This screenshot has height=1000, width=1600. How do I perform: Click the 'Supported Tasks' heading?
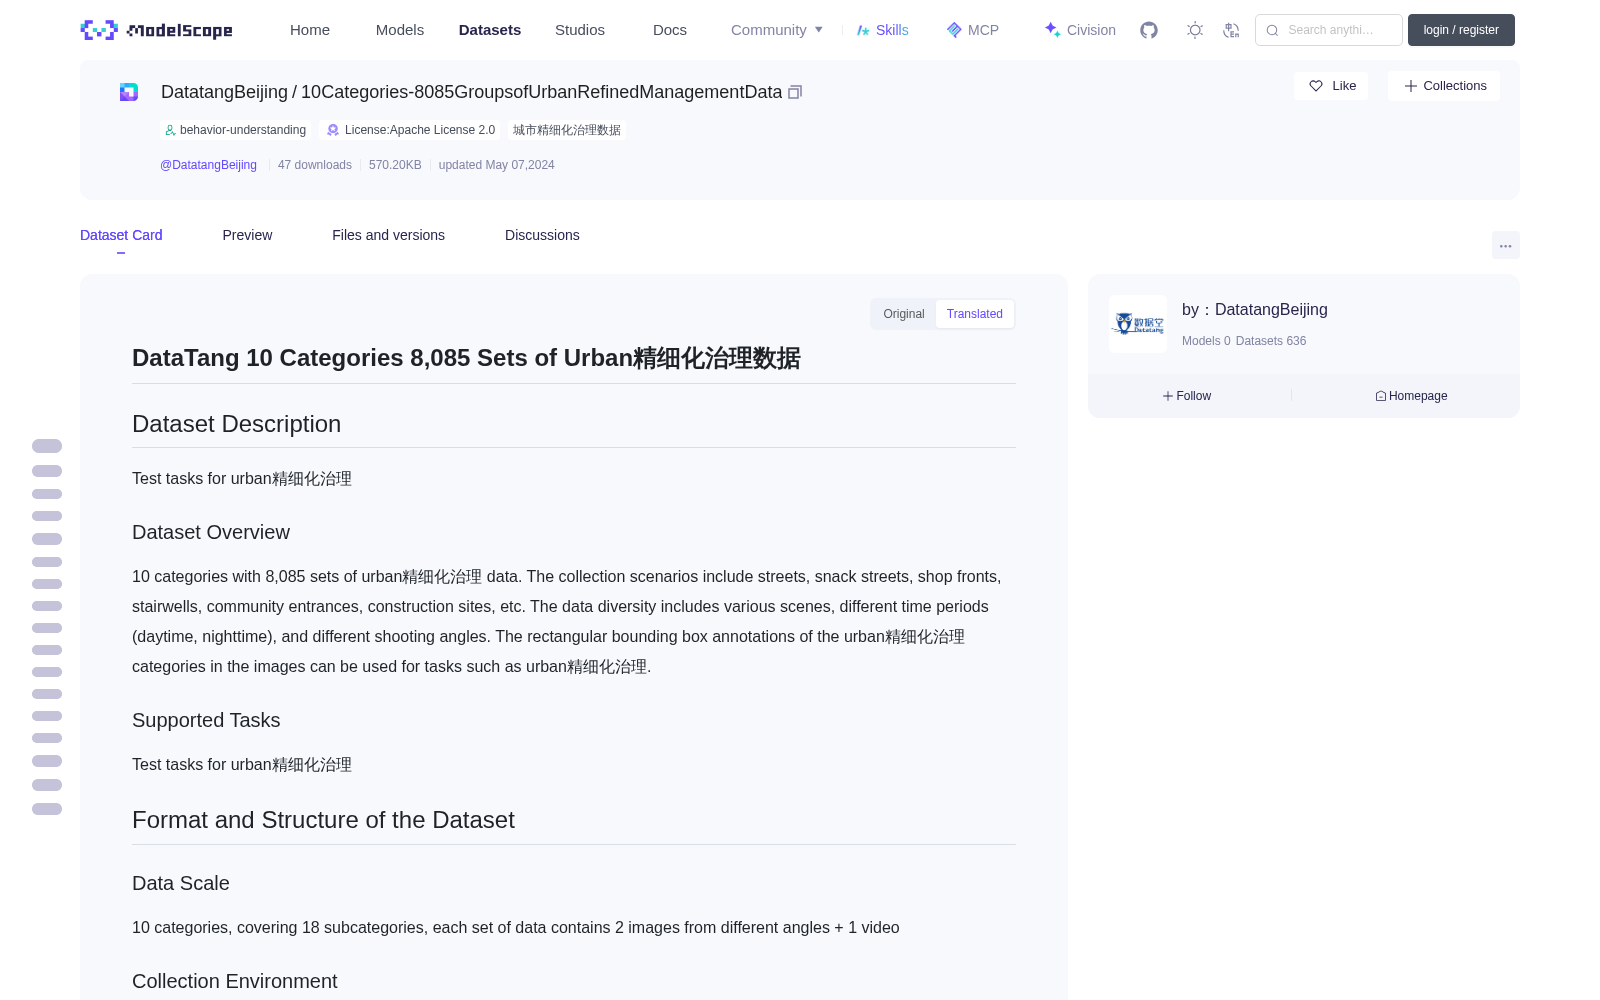206,720
